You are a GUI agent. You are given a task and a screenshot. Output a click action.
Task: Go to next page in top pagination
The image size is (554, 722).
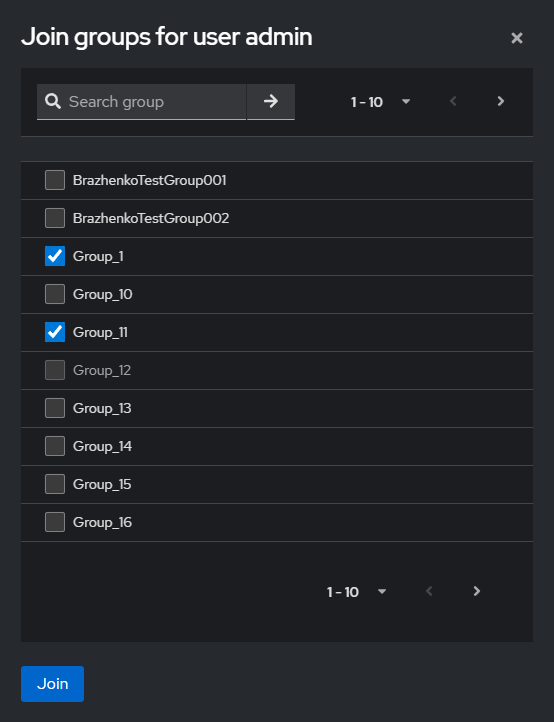pos(501,101)
